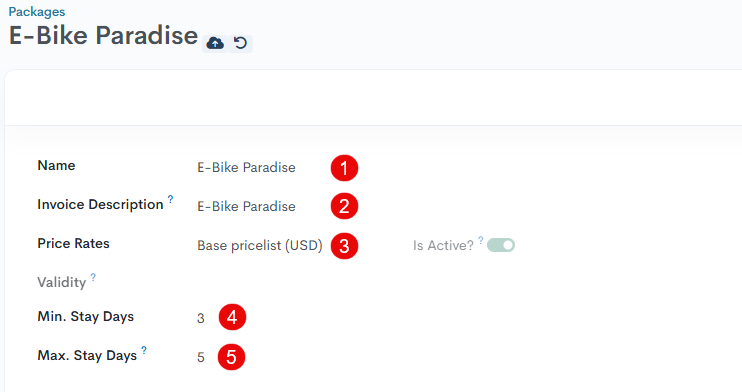Click the Name field E-Bike Paradise
The image size is (742, 392).
tap(246, 168)
